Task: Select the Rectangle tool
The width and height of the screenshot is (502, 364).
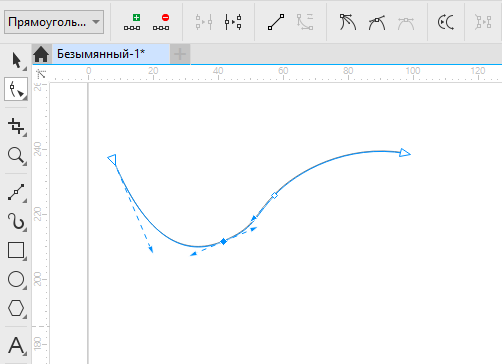Action: click(16, 250)
